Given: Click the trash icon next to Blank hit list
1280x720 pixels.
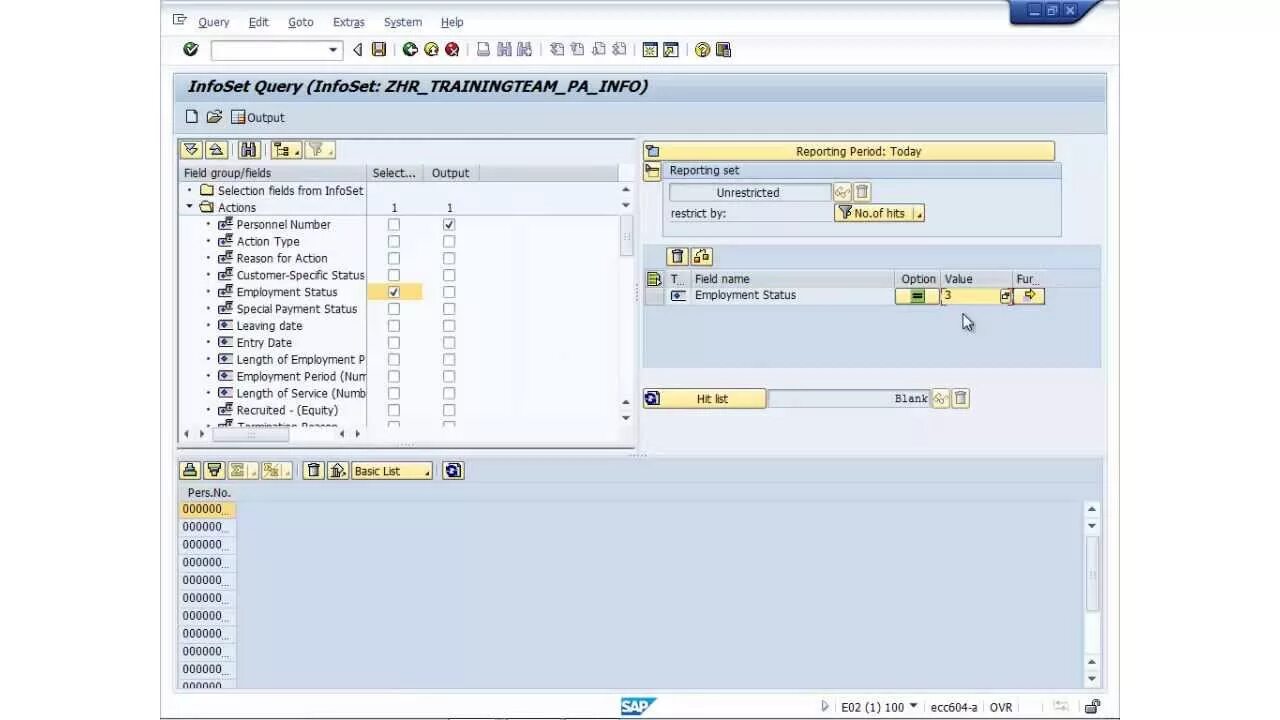Looking at the screenshot, I should 960,398.
